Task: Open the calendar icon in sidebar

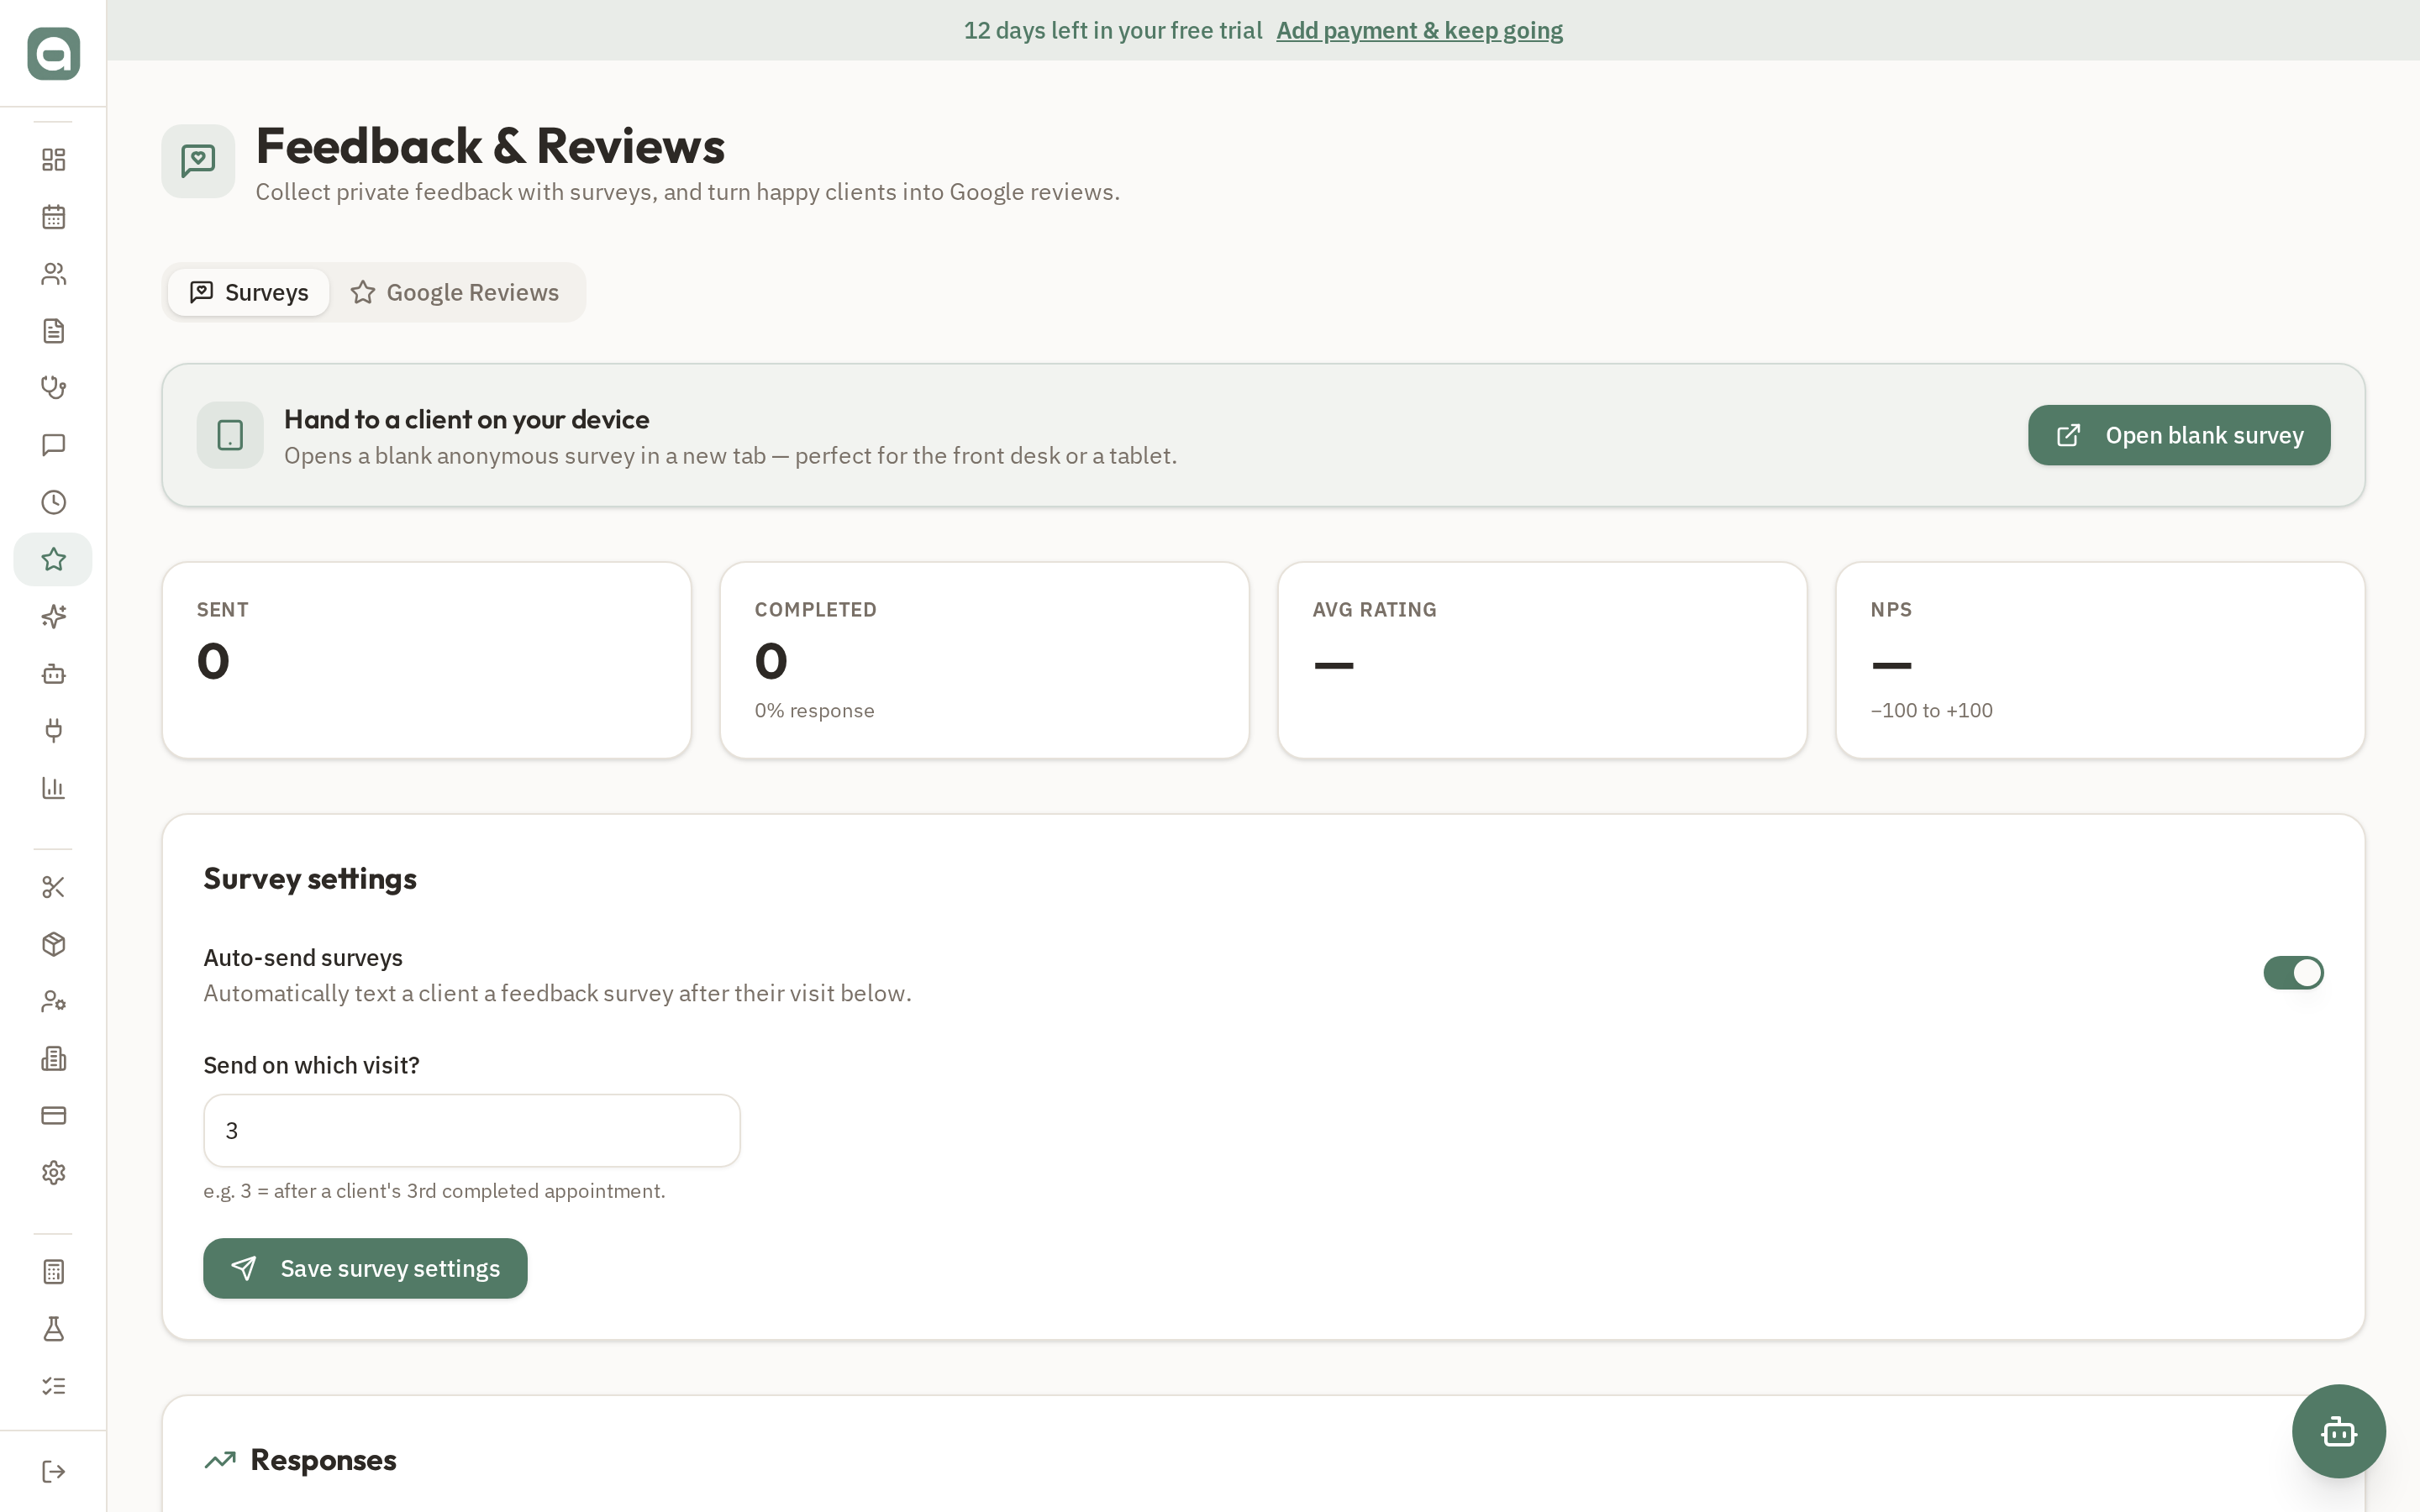Action: pyautogui.click(x=53, y=217)
